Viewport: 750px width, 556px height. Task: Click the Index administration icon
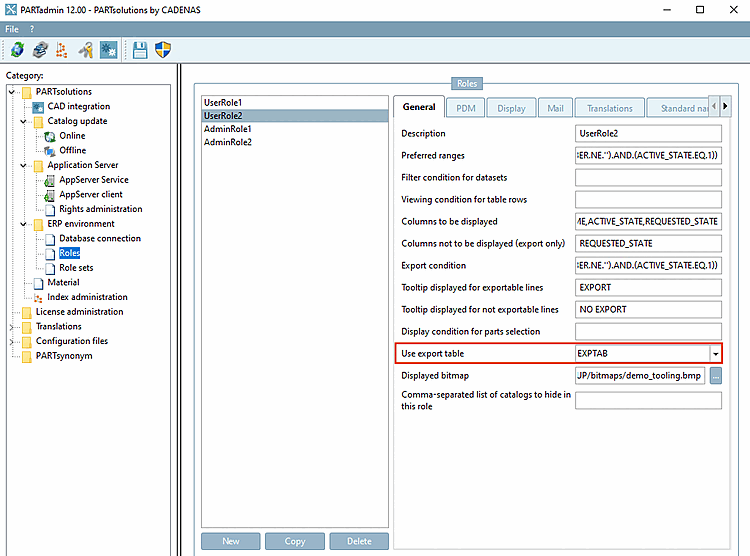(x=38, y=298)
